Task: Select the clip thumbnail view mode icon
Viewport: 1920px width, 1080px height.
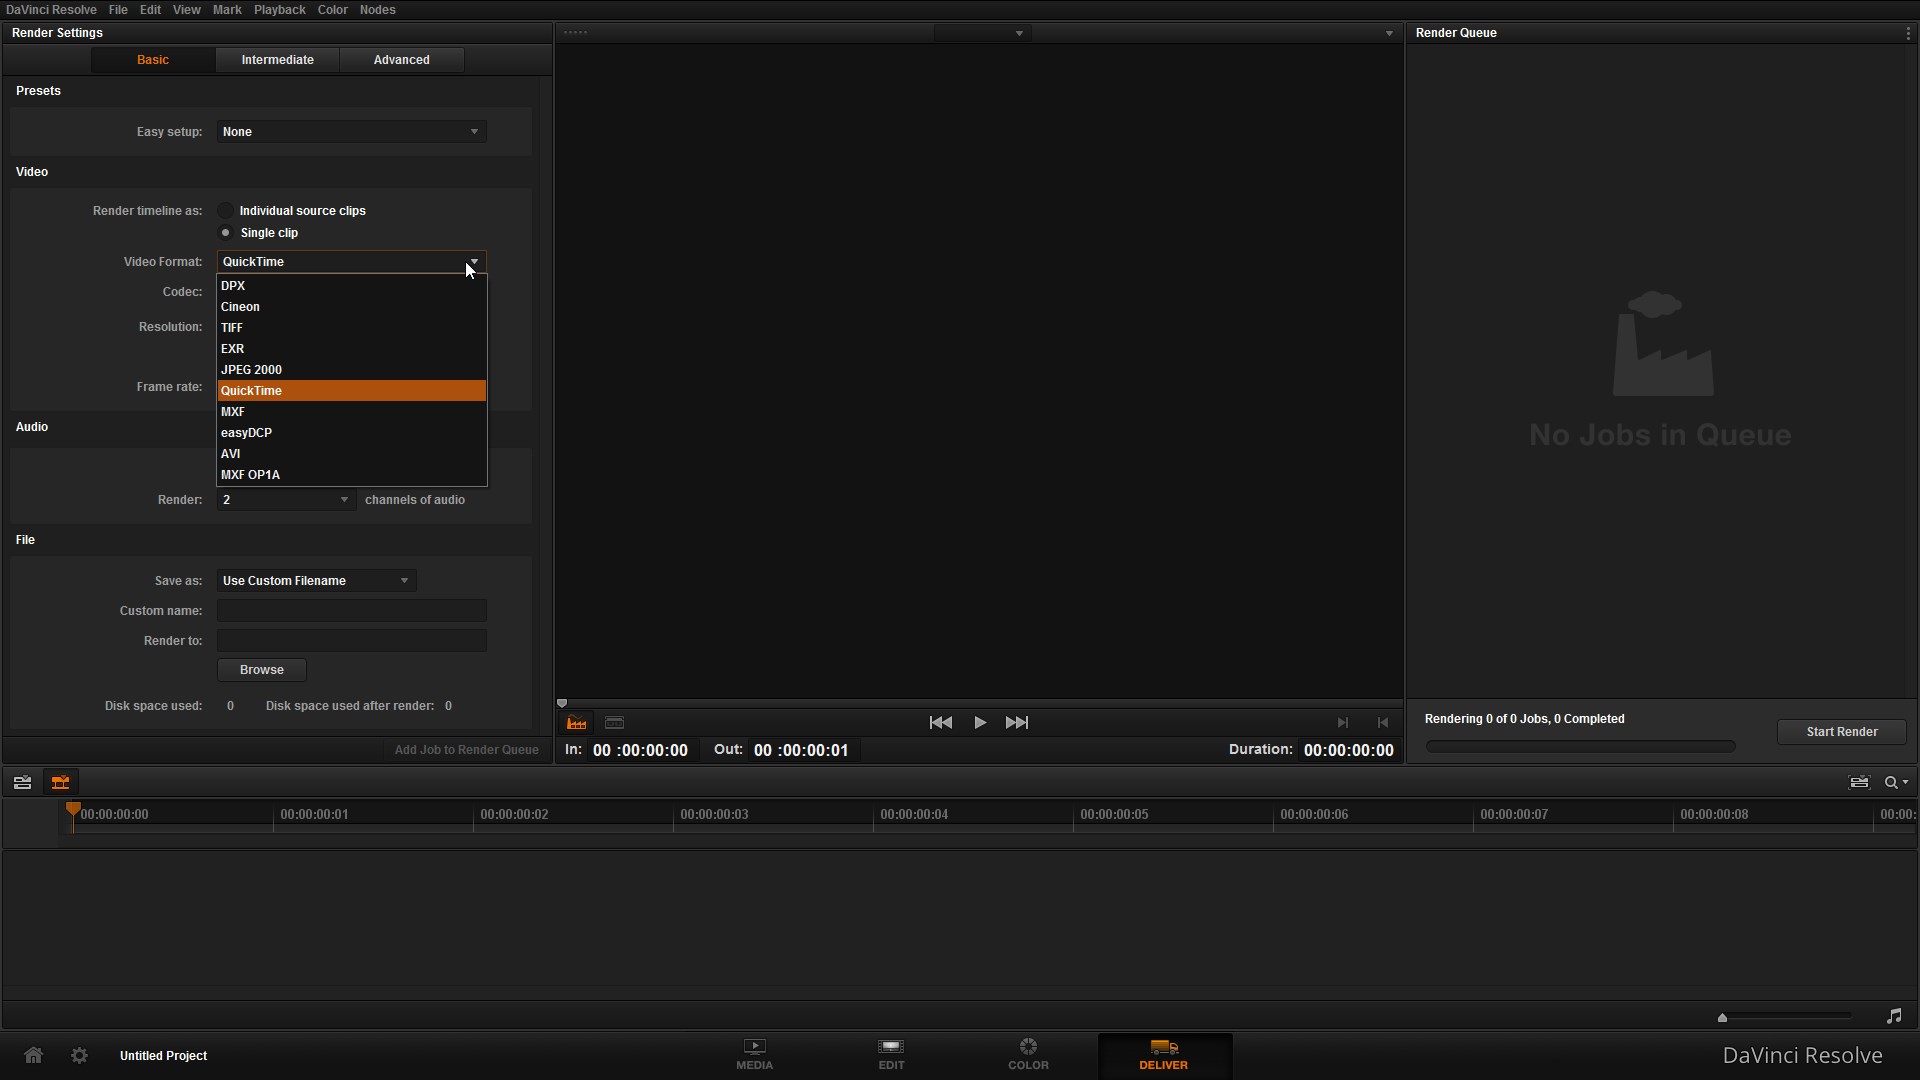Action: click(615, 723)
